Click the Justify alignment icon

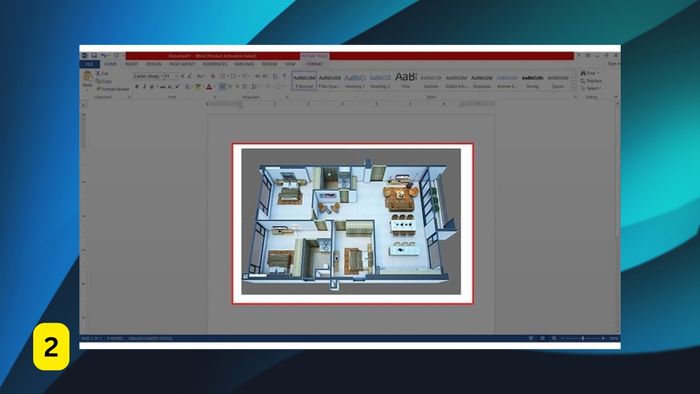245,87
